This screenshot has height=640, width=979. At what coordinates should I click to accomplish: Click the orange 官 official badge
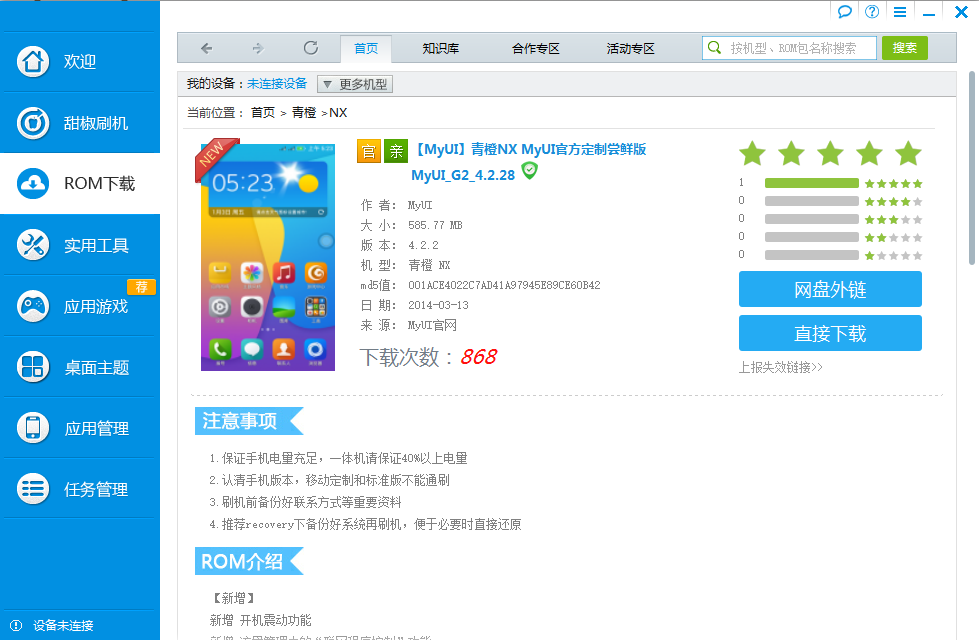(369, 150)
